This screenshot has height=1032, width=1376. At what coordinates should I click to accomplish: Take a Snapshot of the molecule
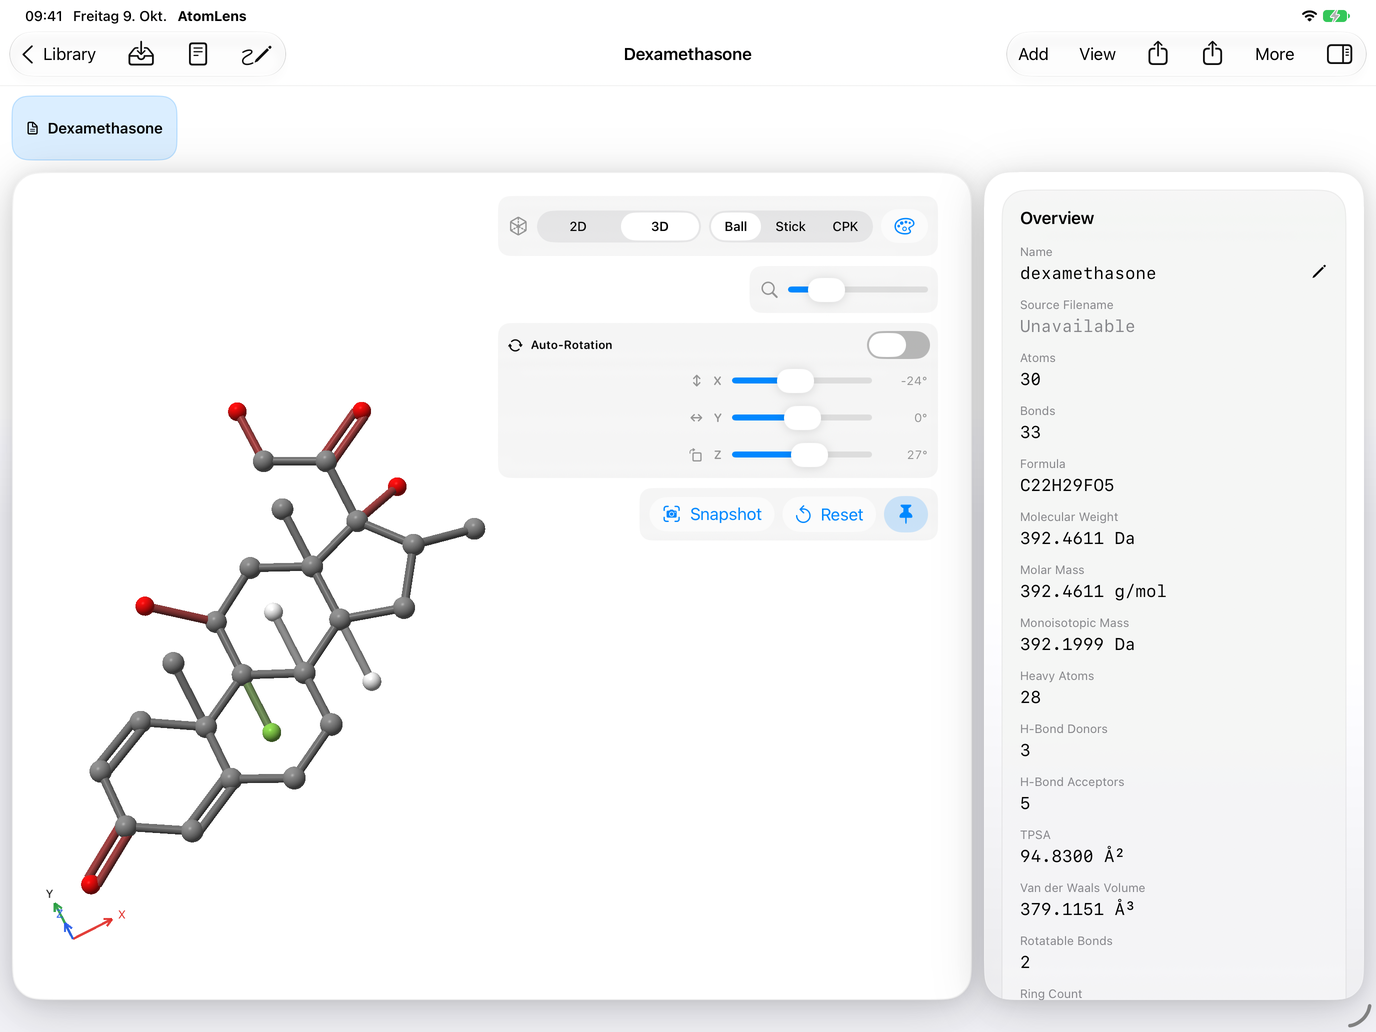712,514
